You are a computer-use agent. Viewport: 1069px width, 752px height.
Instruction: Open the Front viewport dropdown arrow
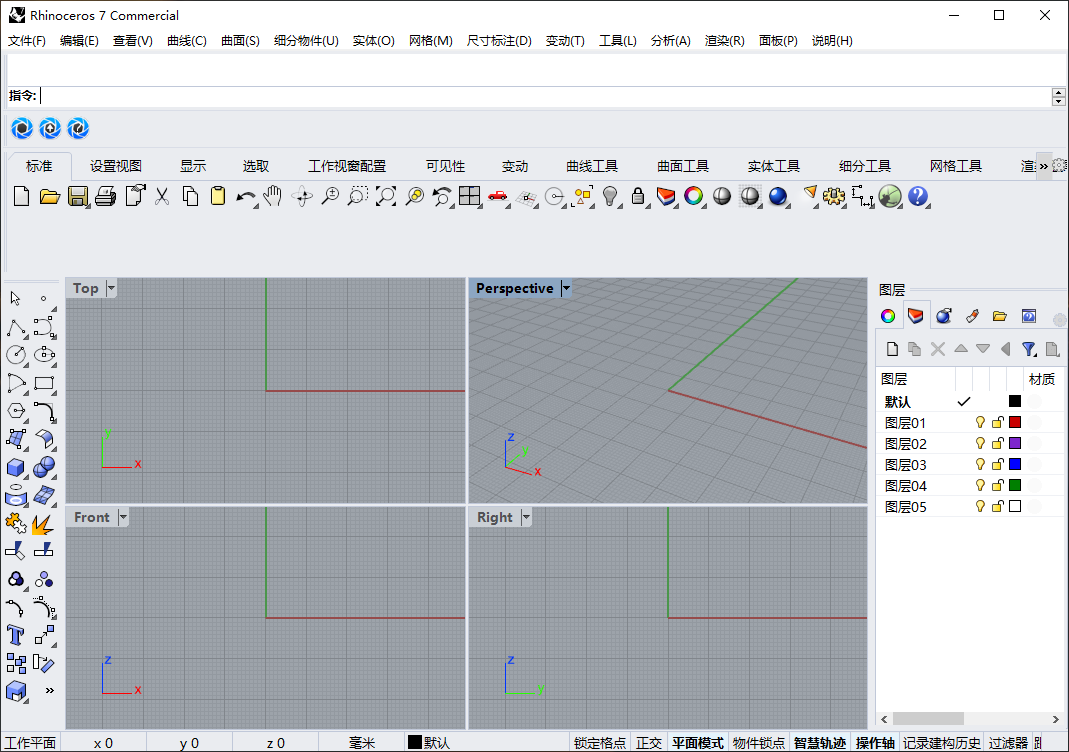pos(123,517)
